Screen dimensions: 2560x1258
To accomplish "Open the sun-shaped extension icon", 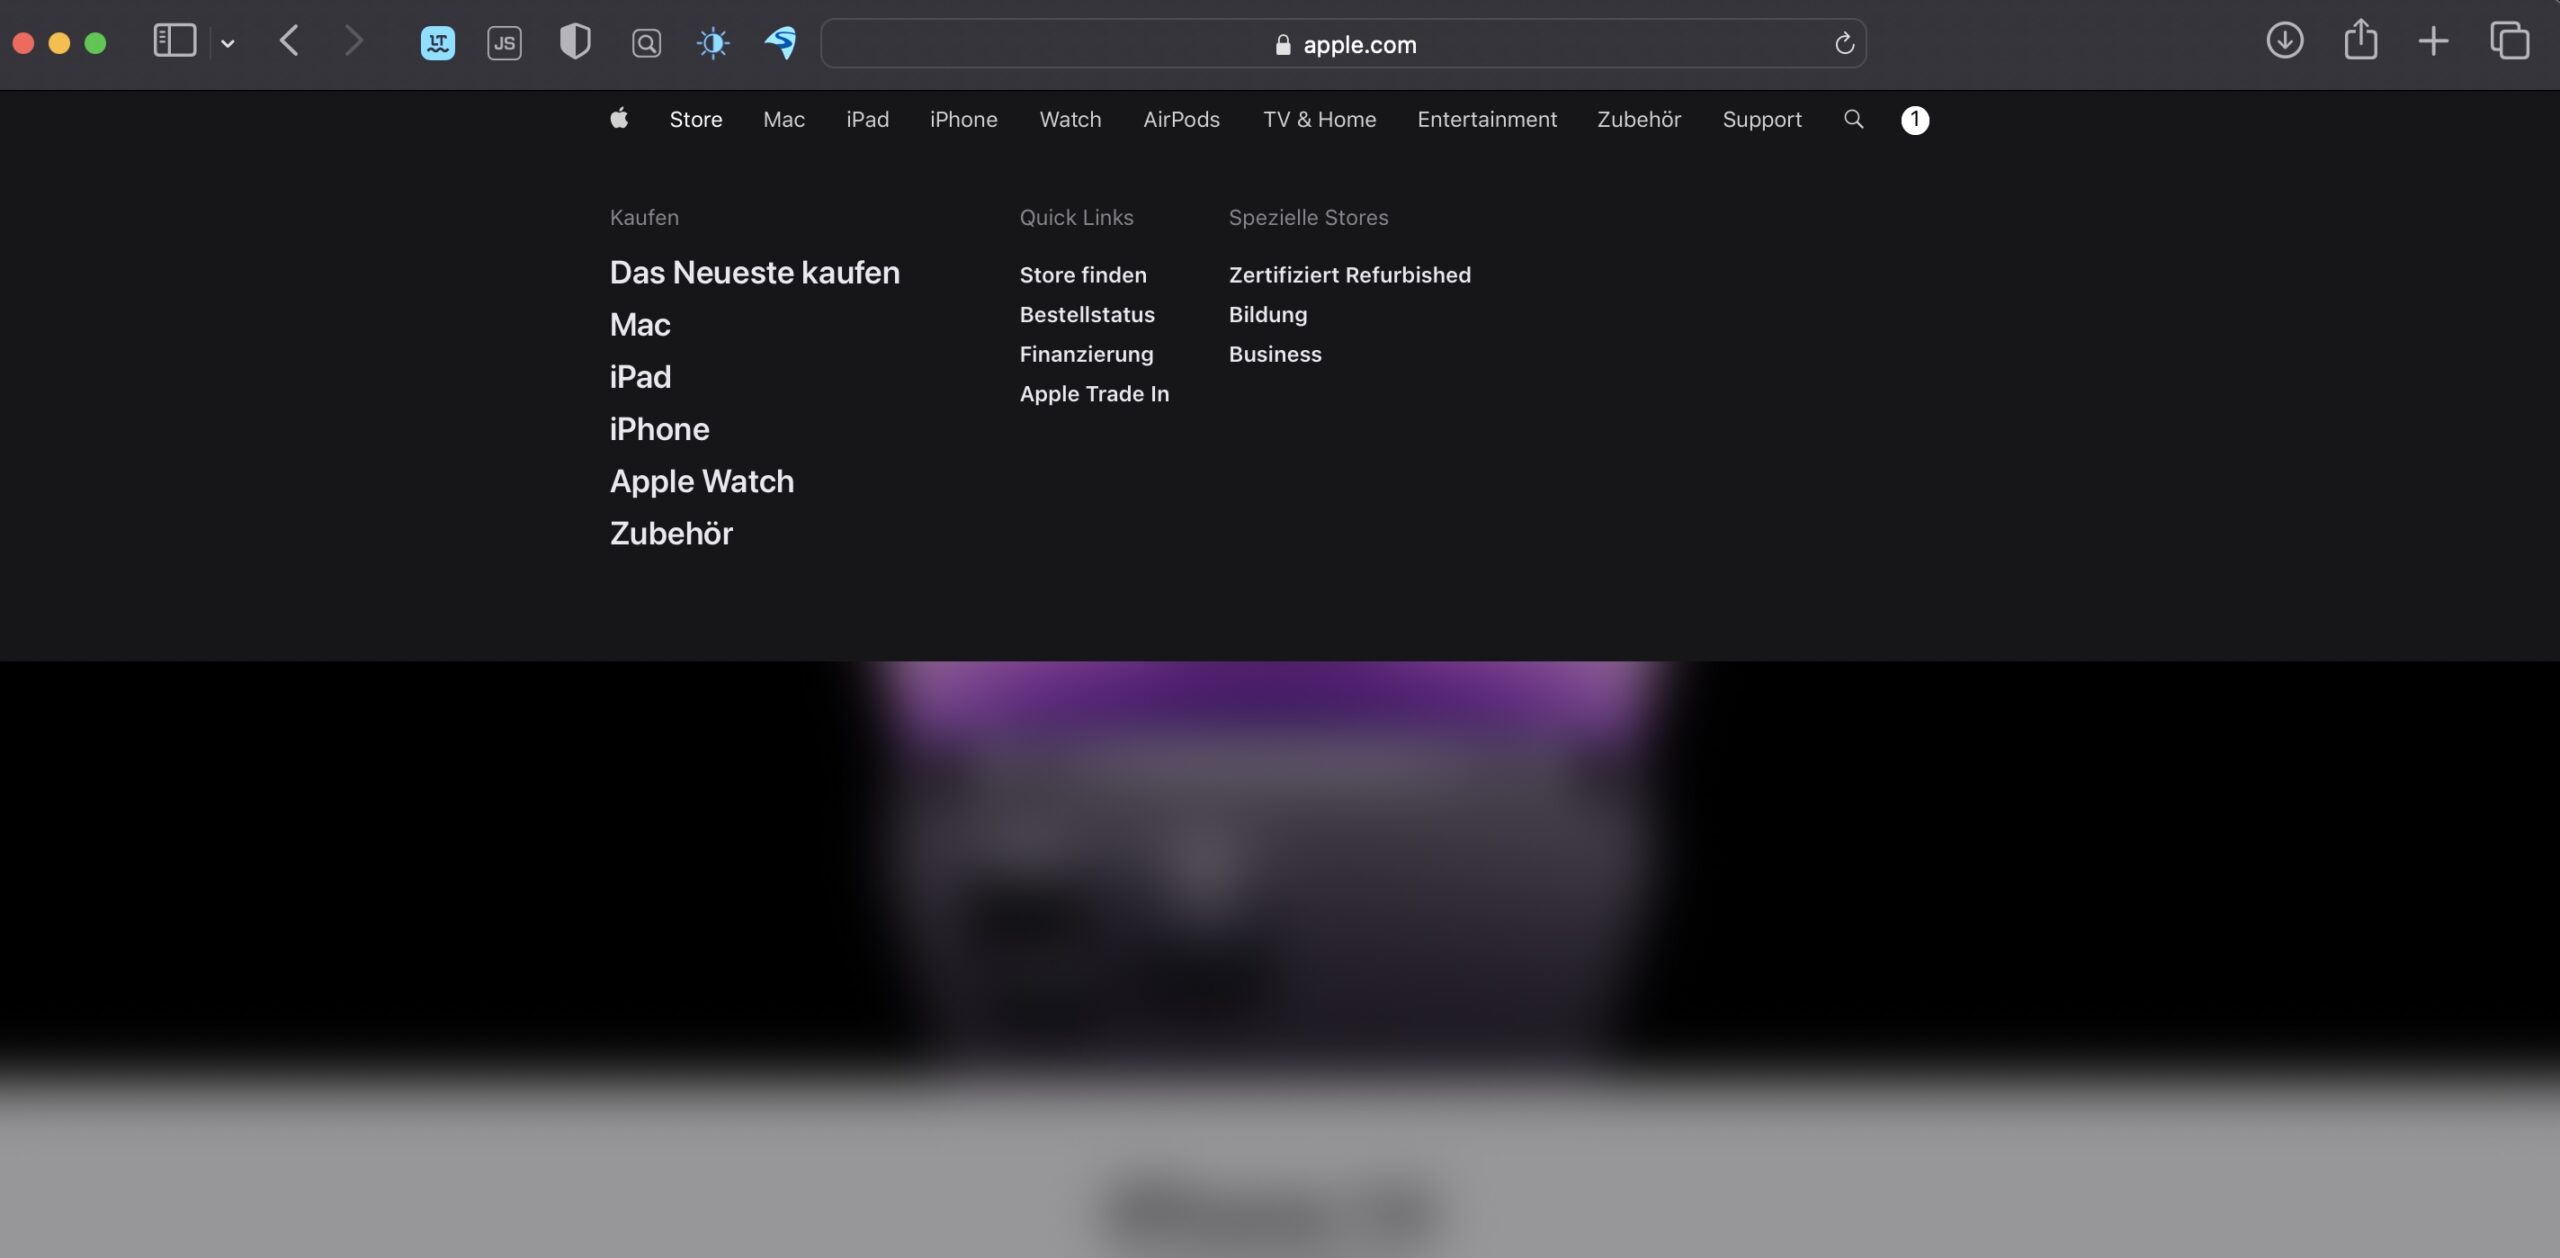I will [x=713, y=43].
